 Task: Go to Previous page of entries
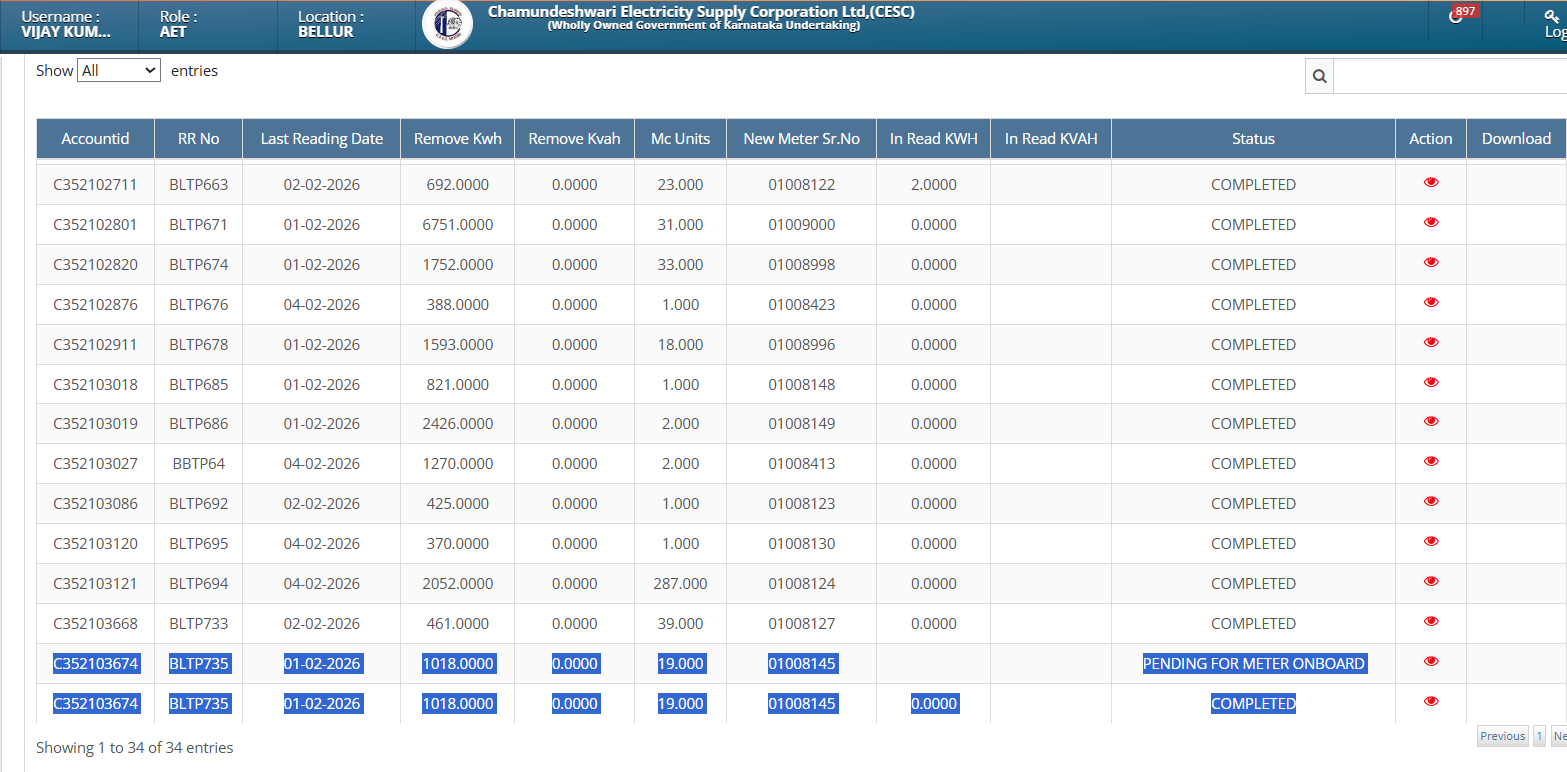click(1502, 736)
